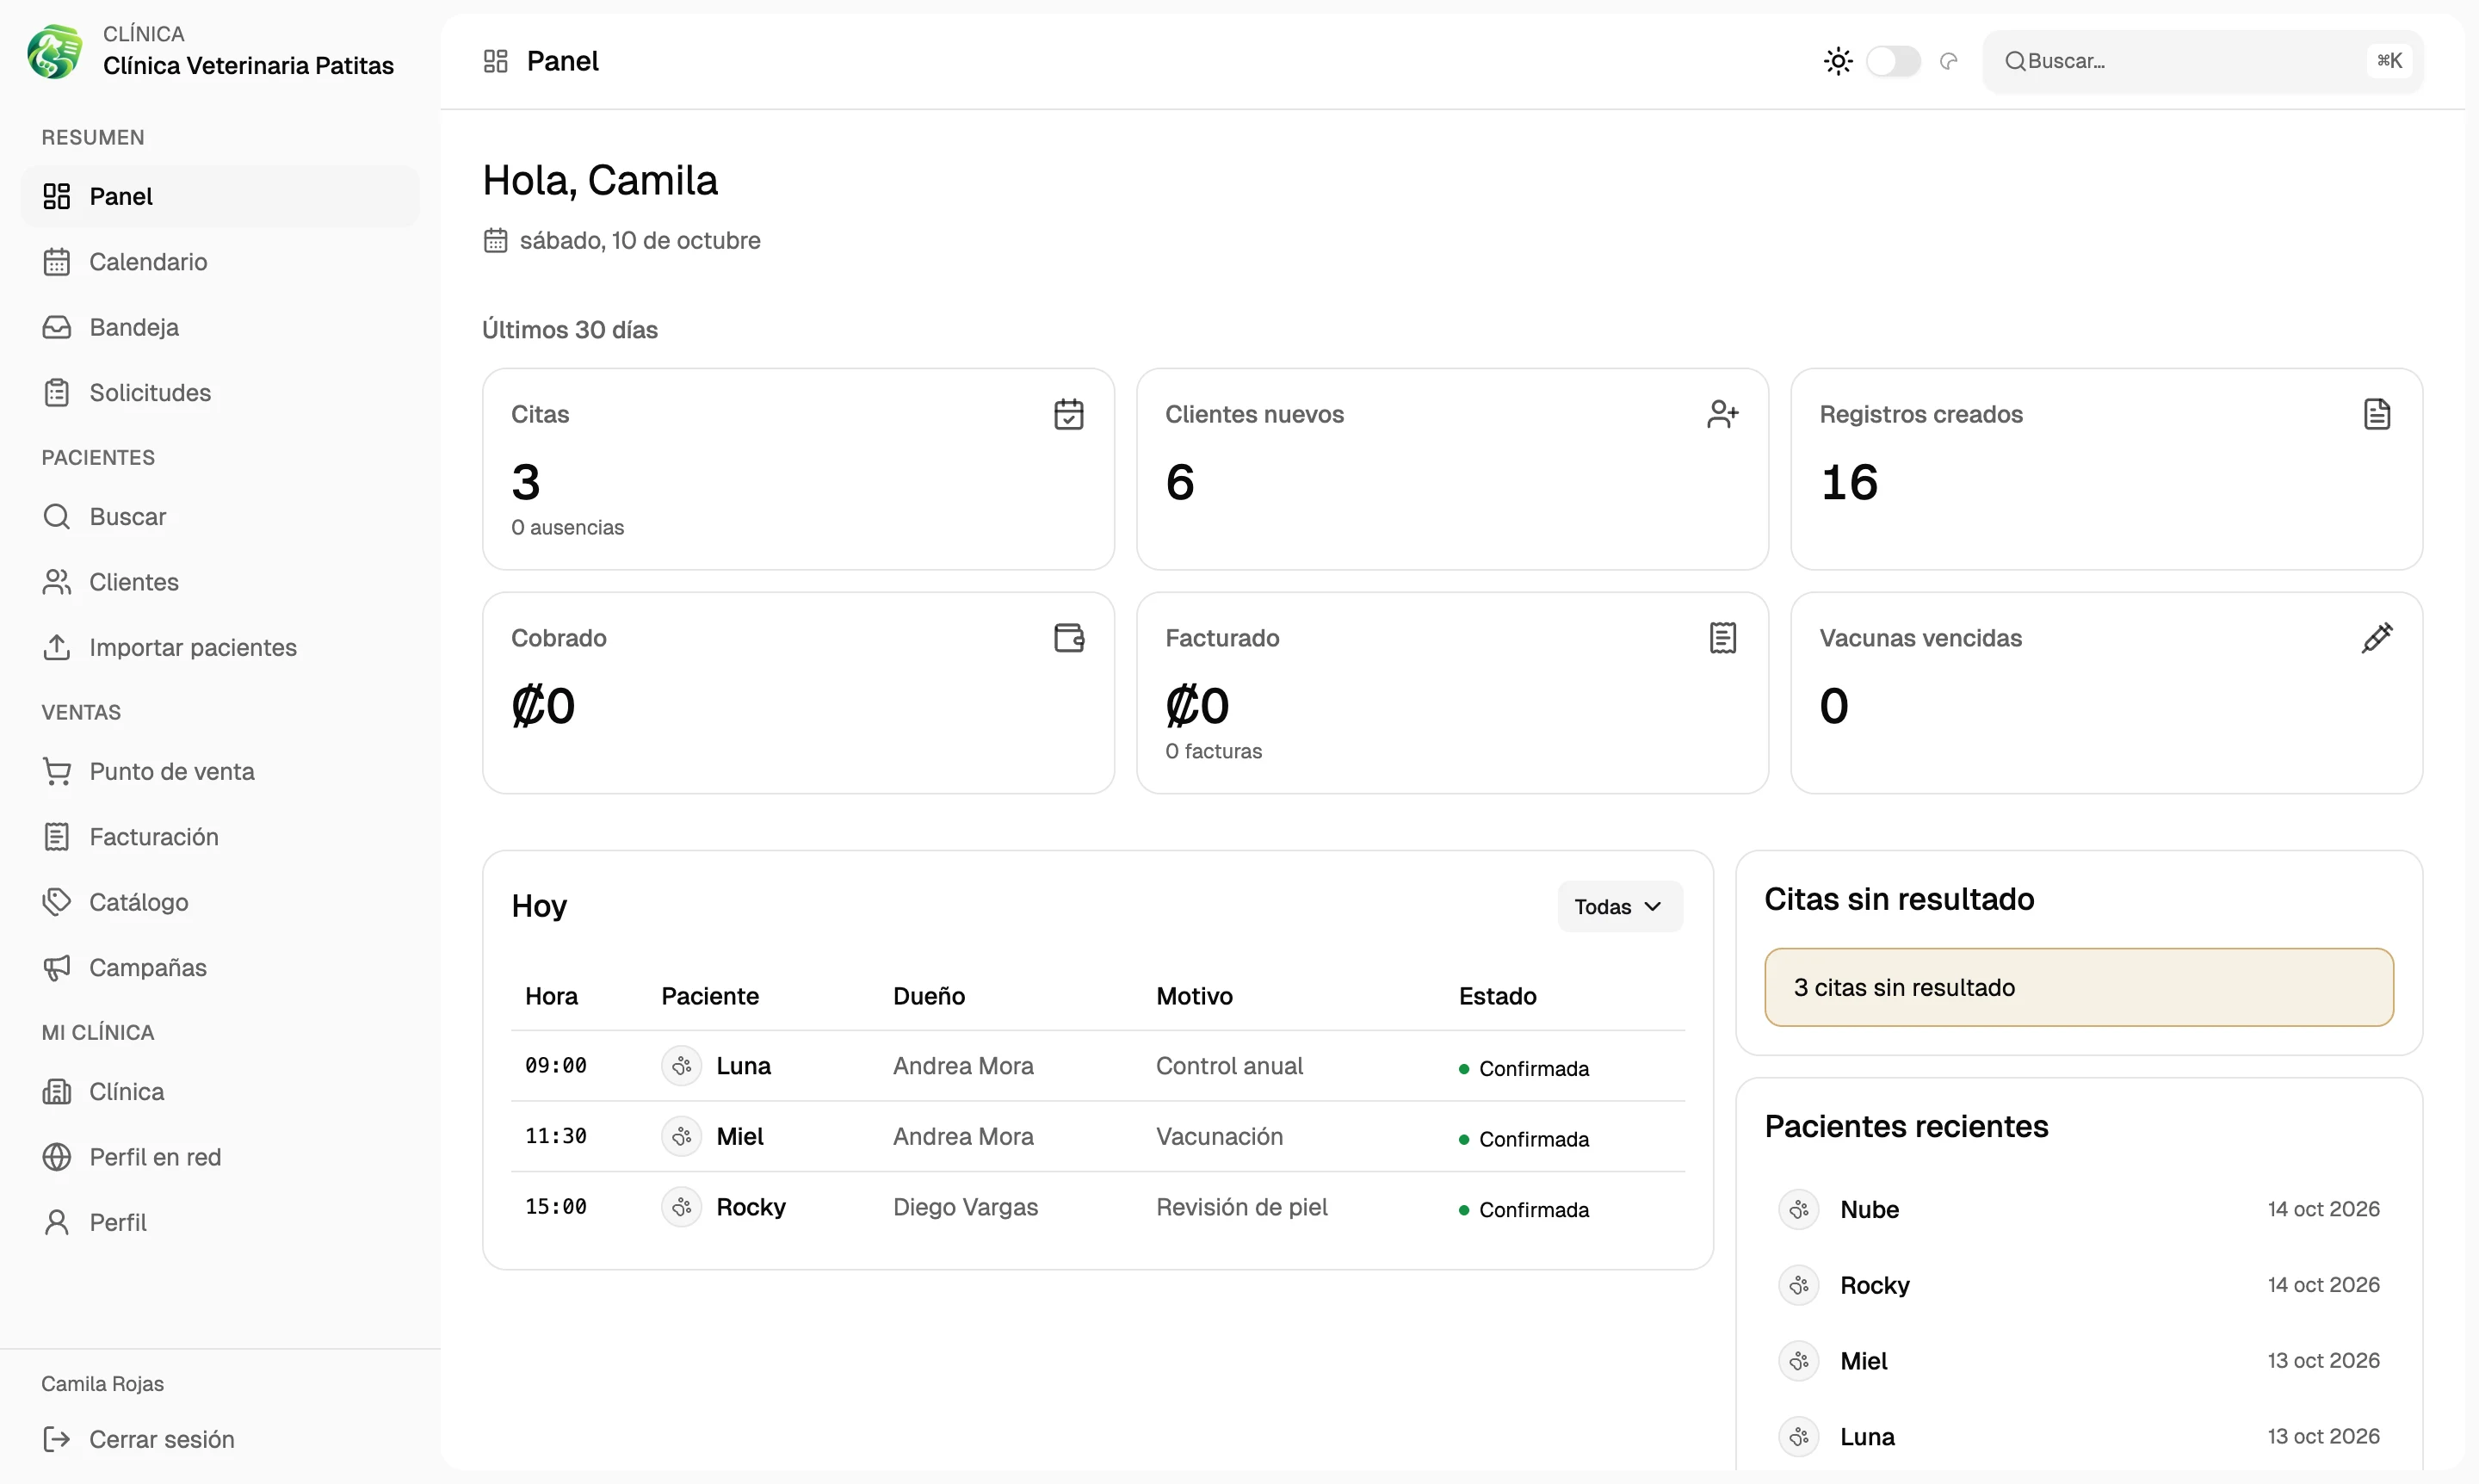Open the Citas stat card calendar icon
Image resolution: width=2479 pixels, height=1484 pixels.
tap(1069, 414)
